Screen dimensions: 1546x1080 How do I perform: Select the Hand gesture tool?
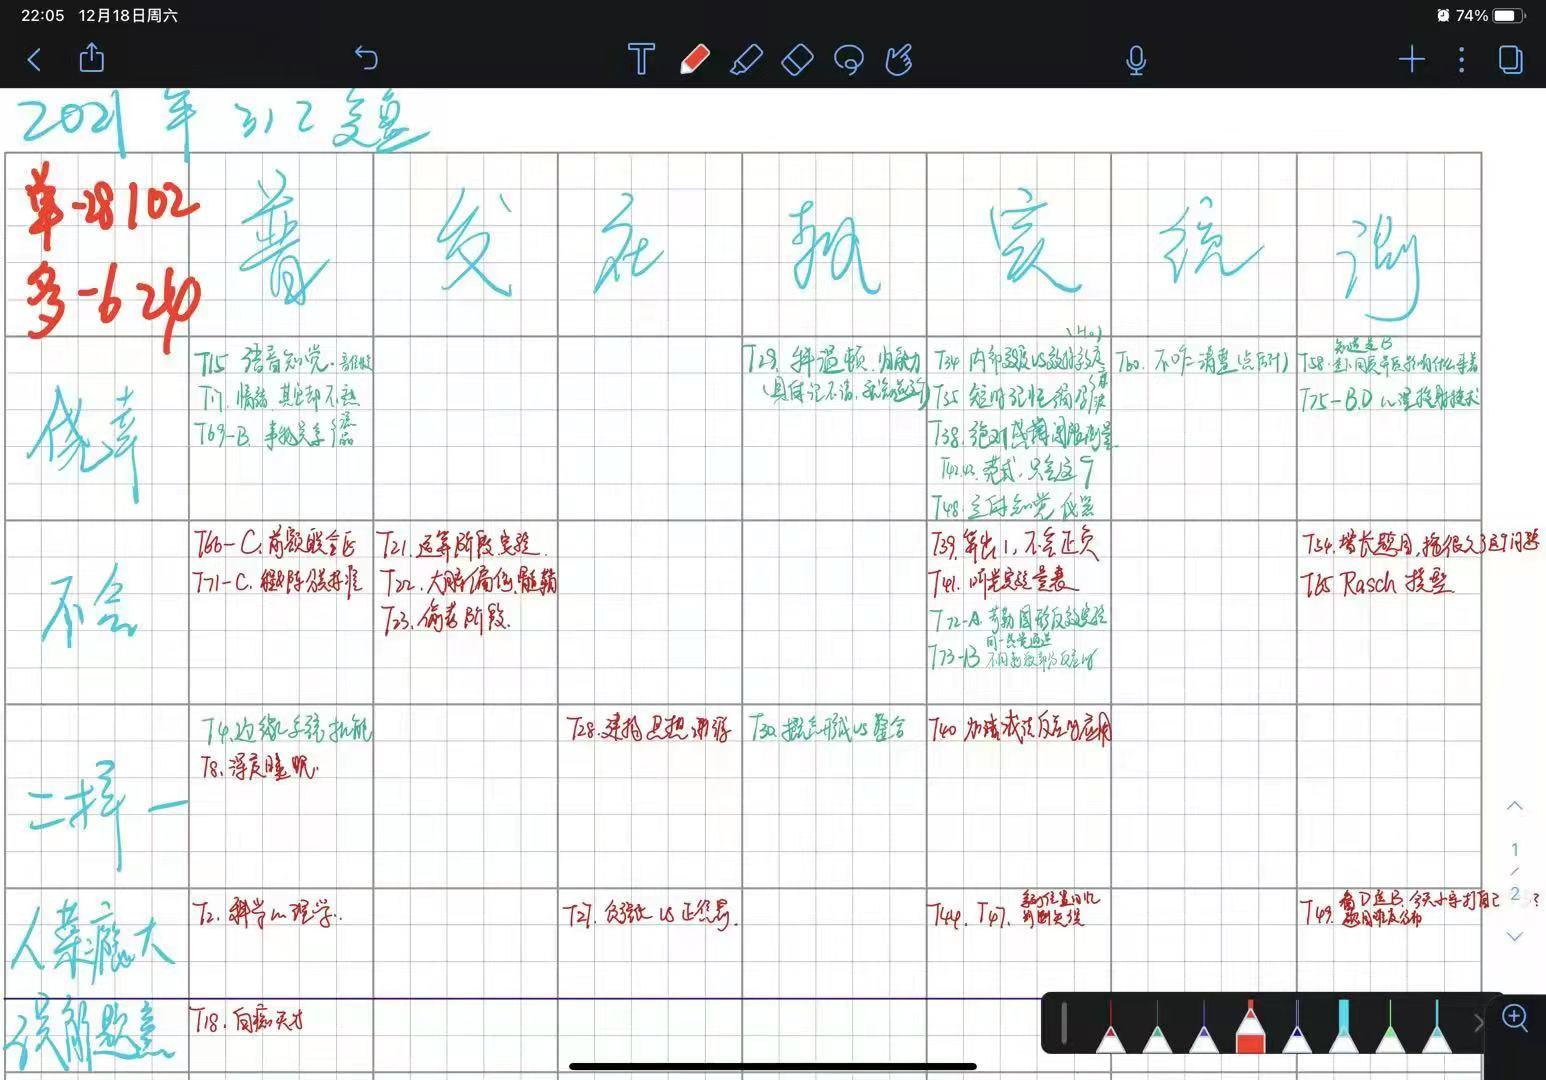899,59
